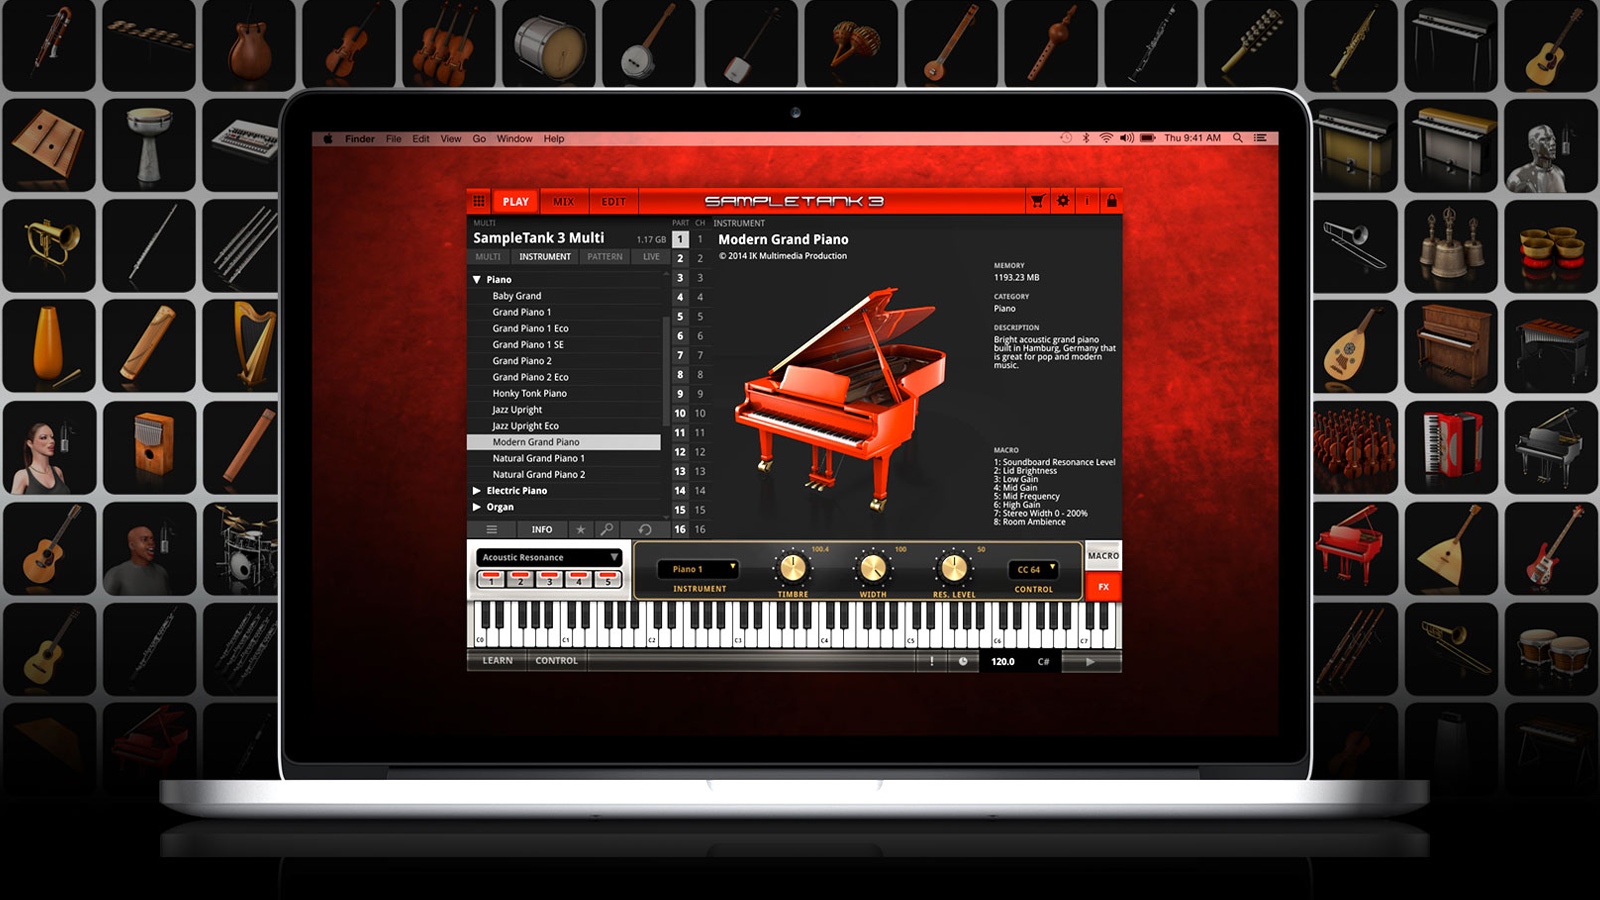
Task: Click the magnifying glass search icon in browser
Action: (607, 529)
